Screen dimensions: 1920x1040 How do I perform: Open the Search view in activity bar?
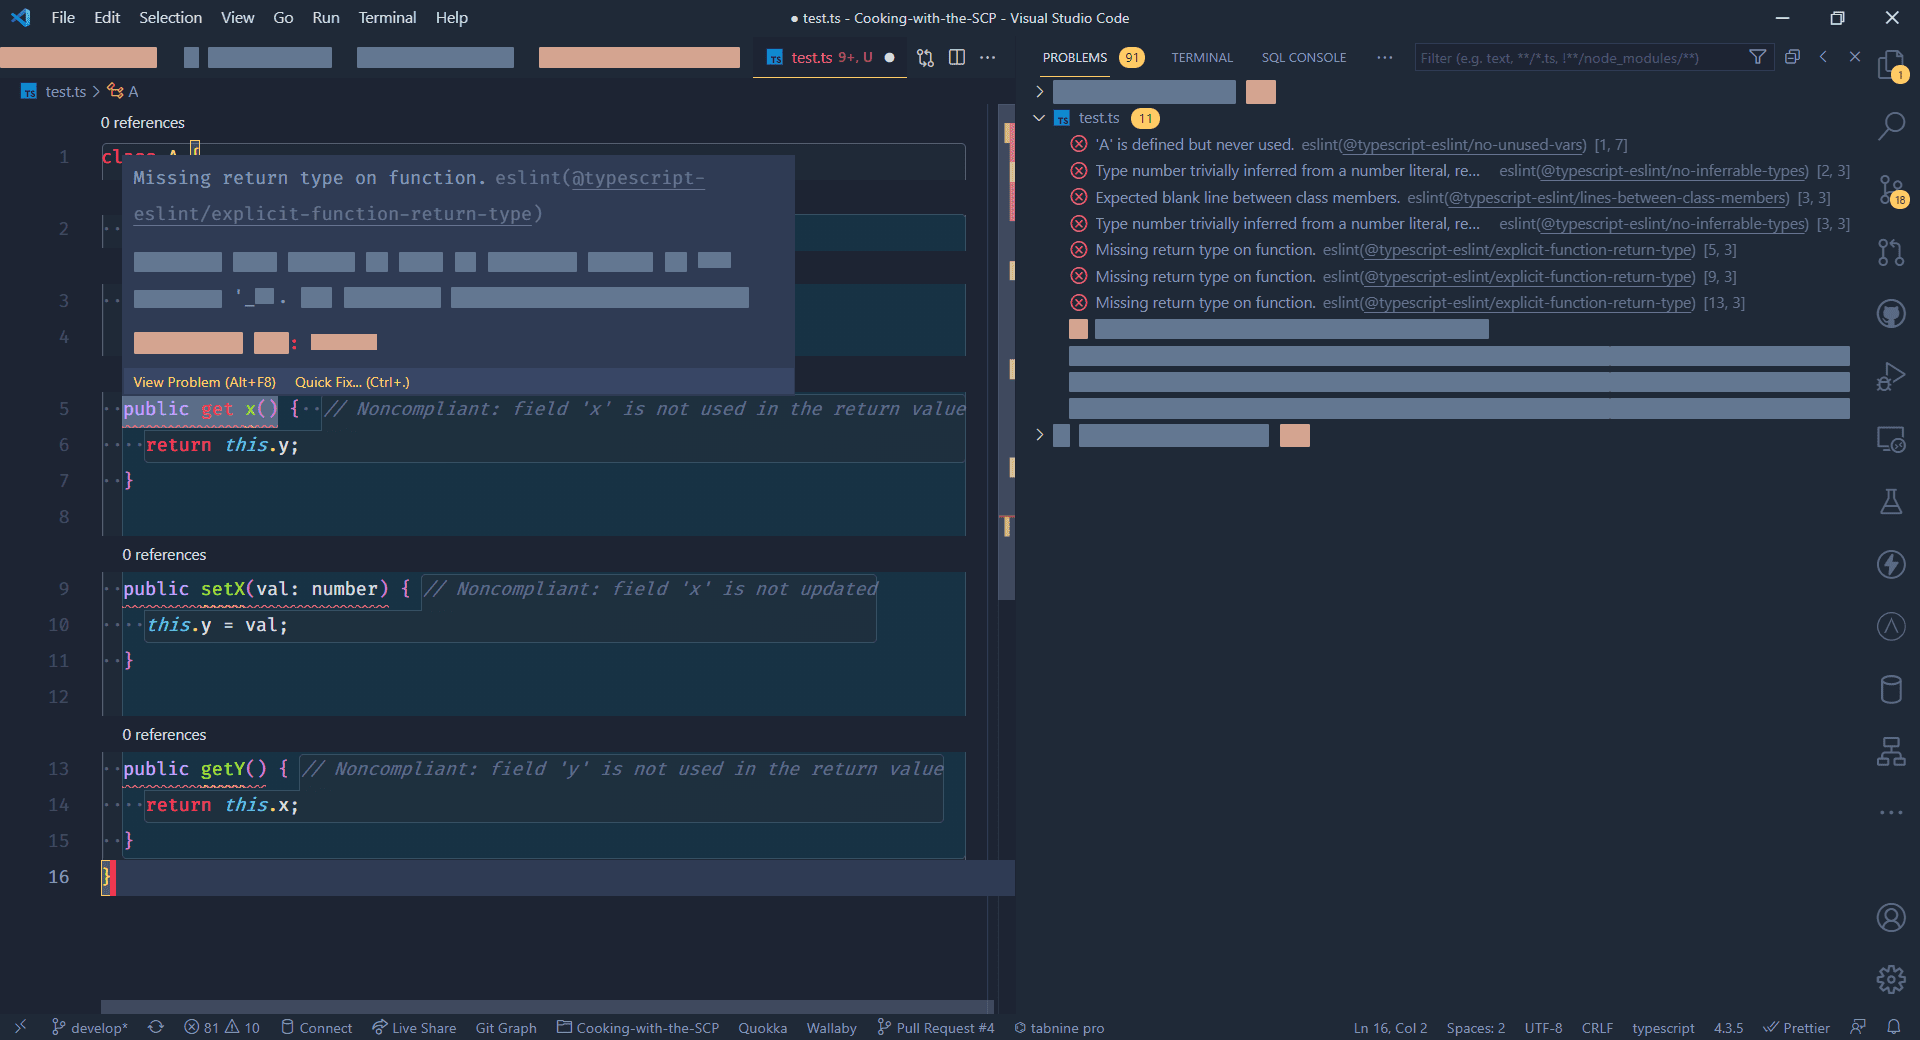pos(1891,127)
